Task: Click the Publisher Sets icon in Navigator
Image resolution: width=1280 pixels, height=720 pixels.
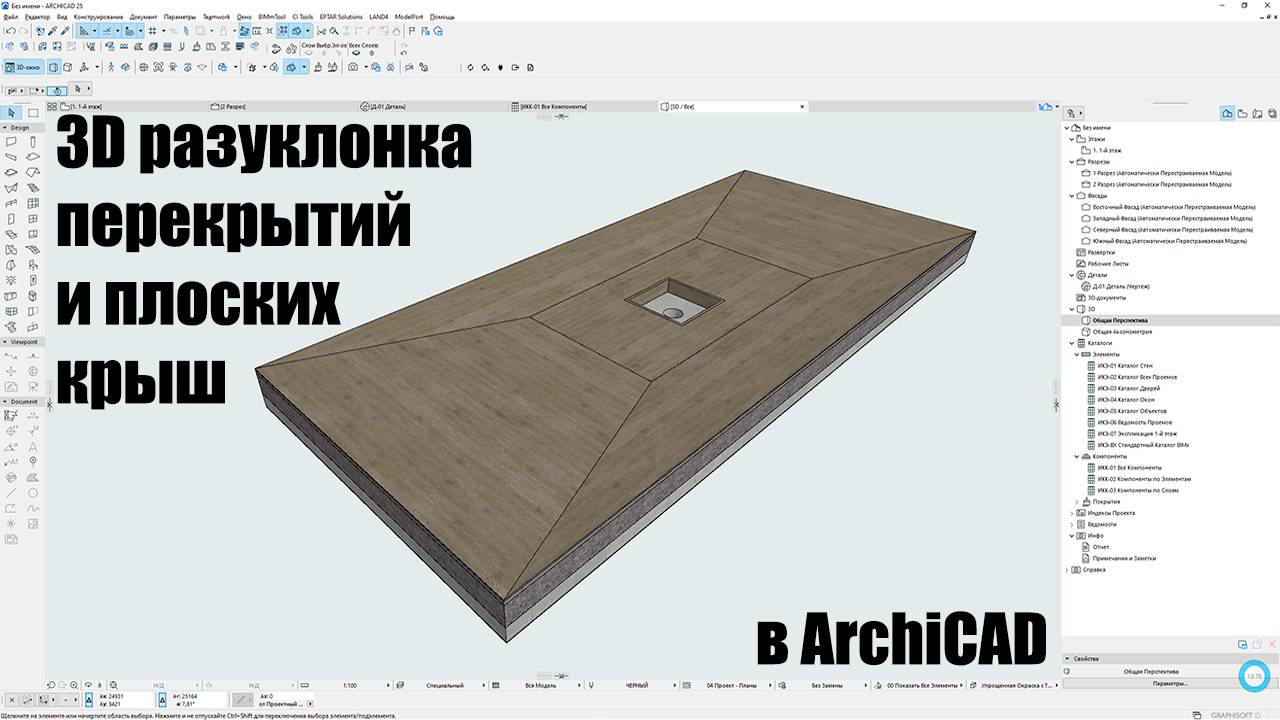Action: tap(1270, 113)
